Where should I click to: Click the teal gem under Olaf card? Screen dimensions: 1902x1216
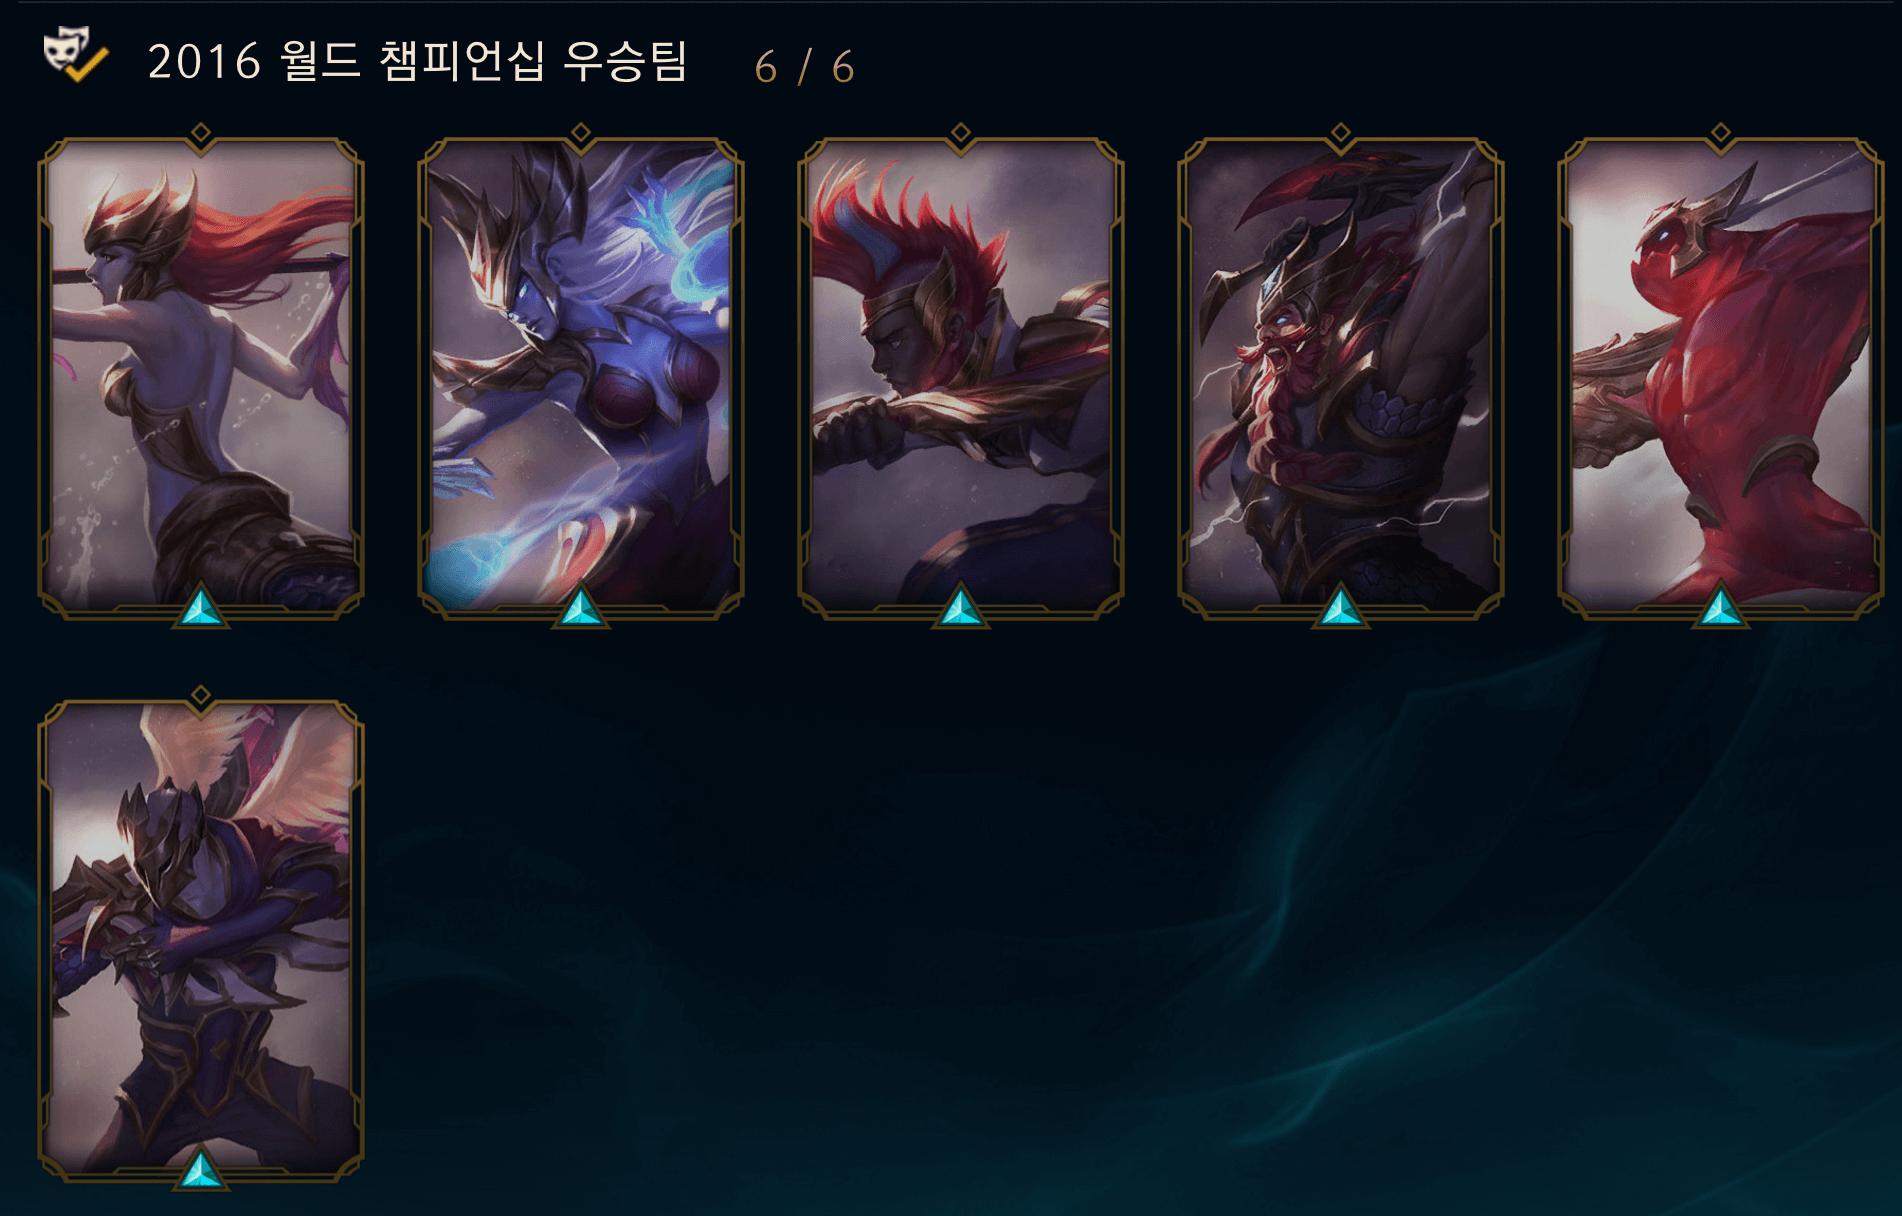[1341, 606]
